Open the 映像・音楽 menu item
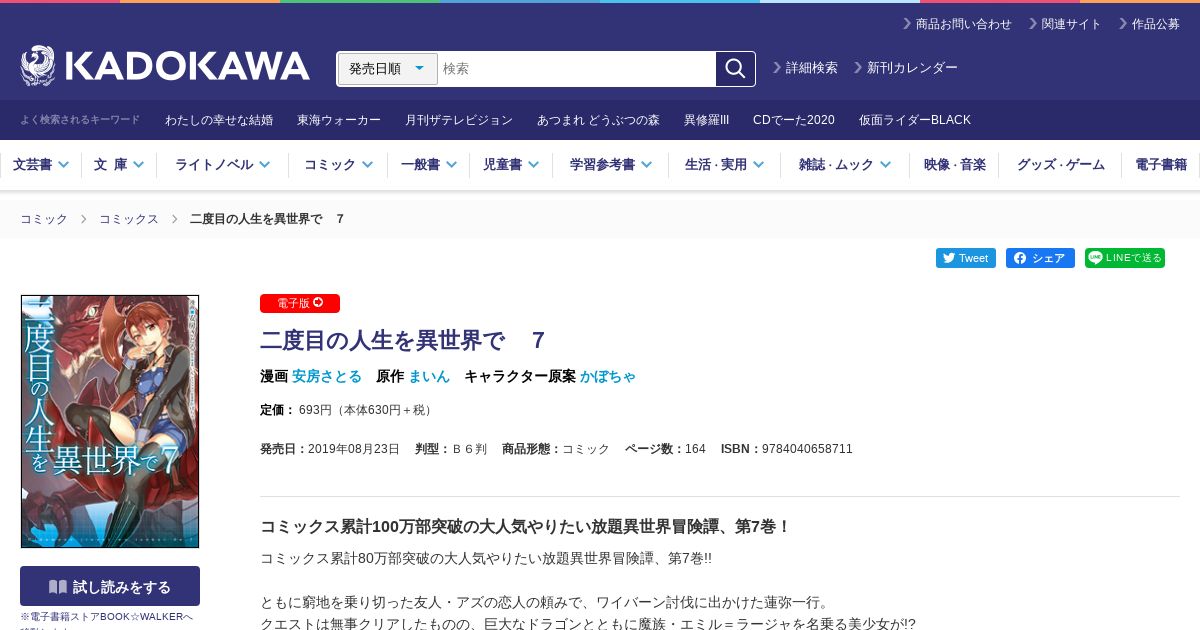Image resolution: width=1200 pixels, height=630 pixels. pyautogui.click(x=955, y=165)
